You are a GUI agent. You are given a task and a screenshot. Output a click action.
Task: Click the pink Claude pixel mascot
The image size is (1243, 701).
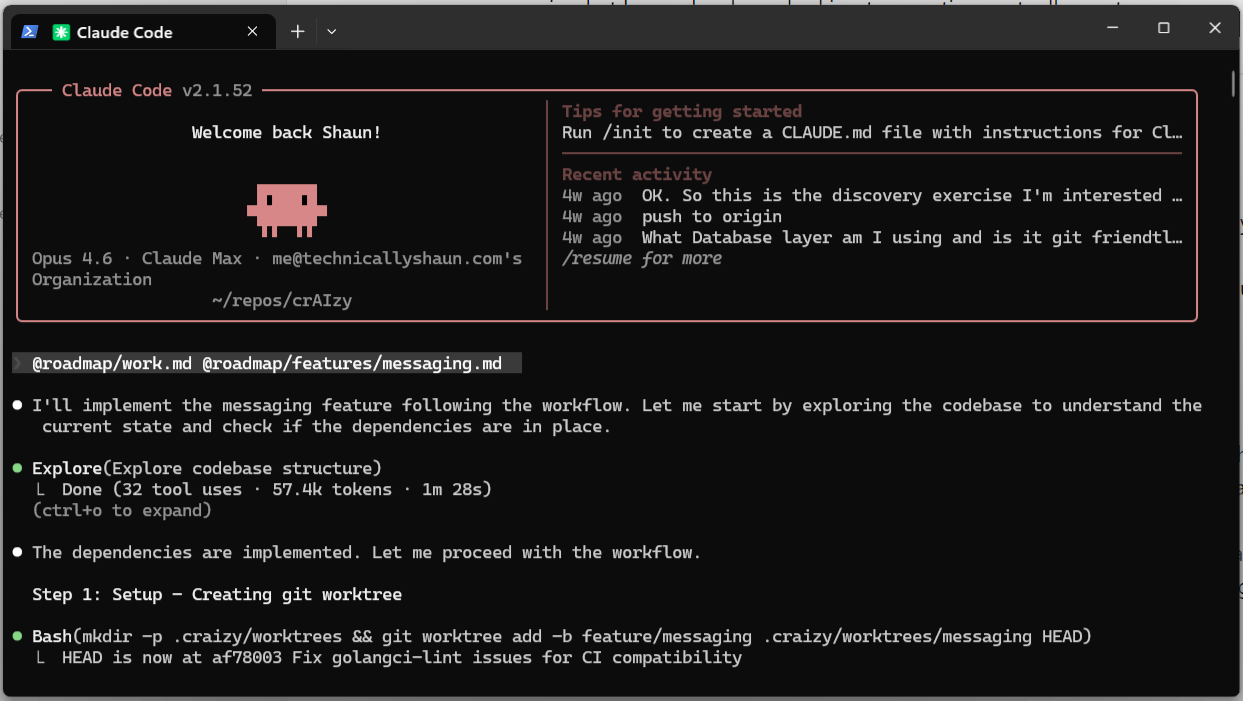(x=287, y=209)
